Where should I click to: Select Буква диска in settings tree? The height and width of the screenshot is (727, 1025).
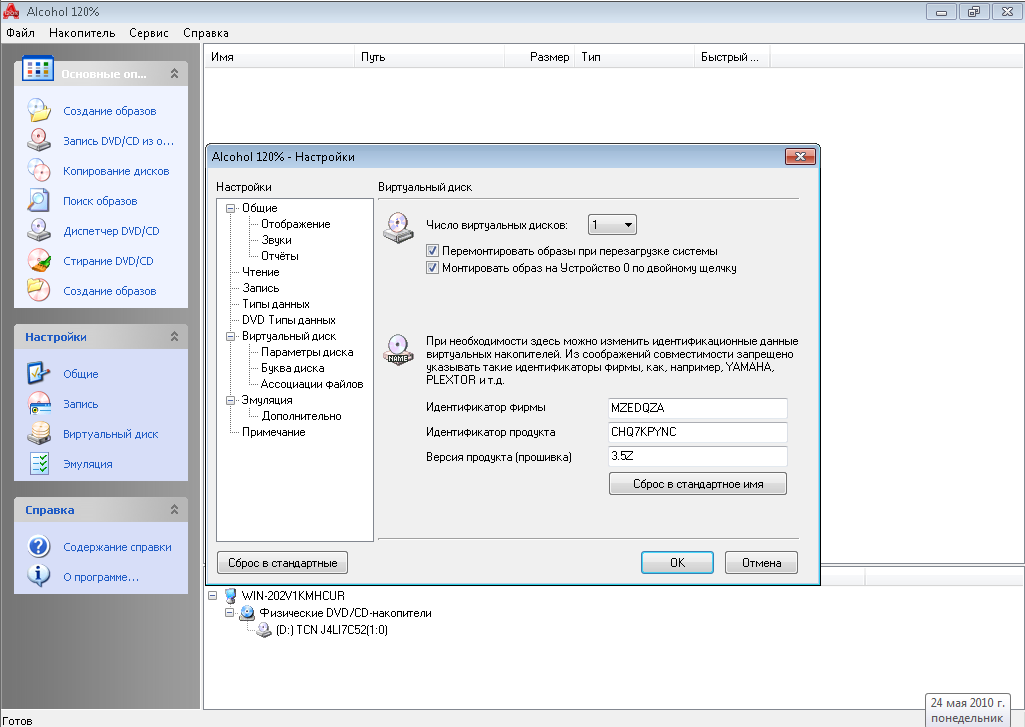pos(293,369)
